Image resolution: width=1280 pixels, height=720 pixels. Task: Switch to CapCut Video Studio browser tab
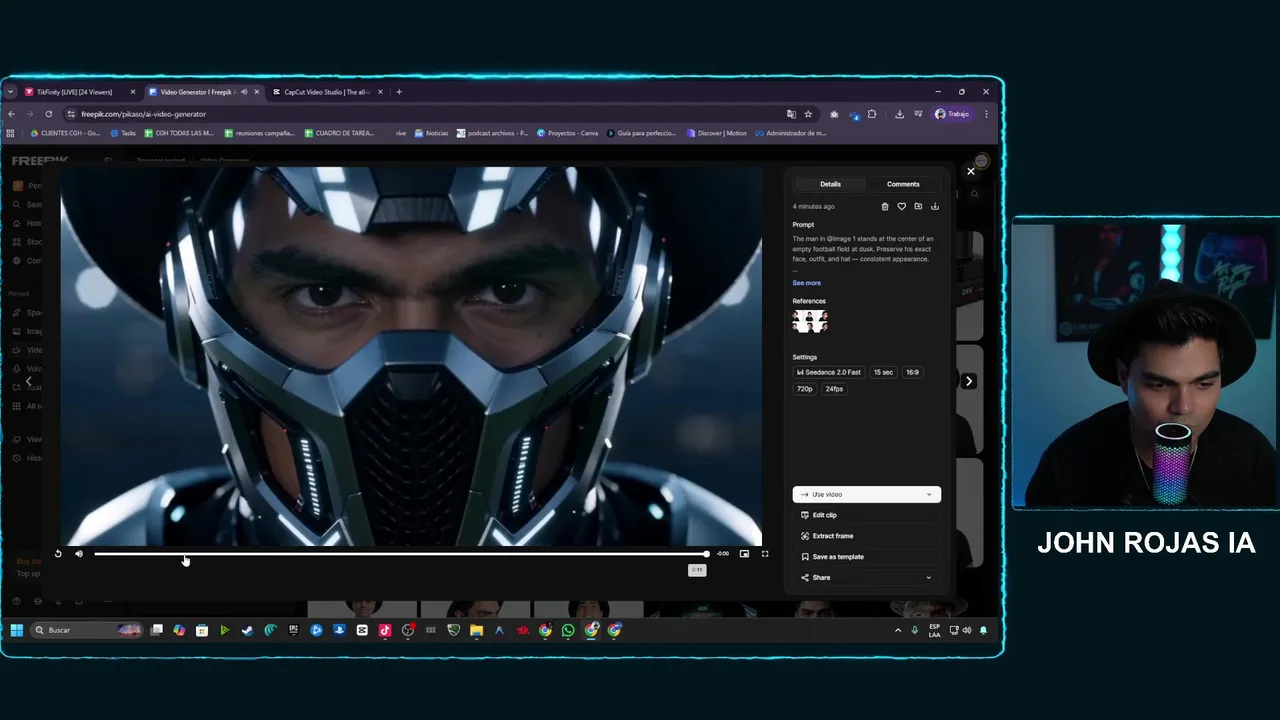coord(327,92)
